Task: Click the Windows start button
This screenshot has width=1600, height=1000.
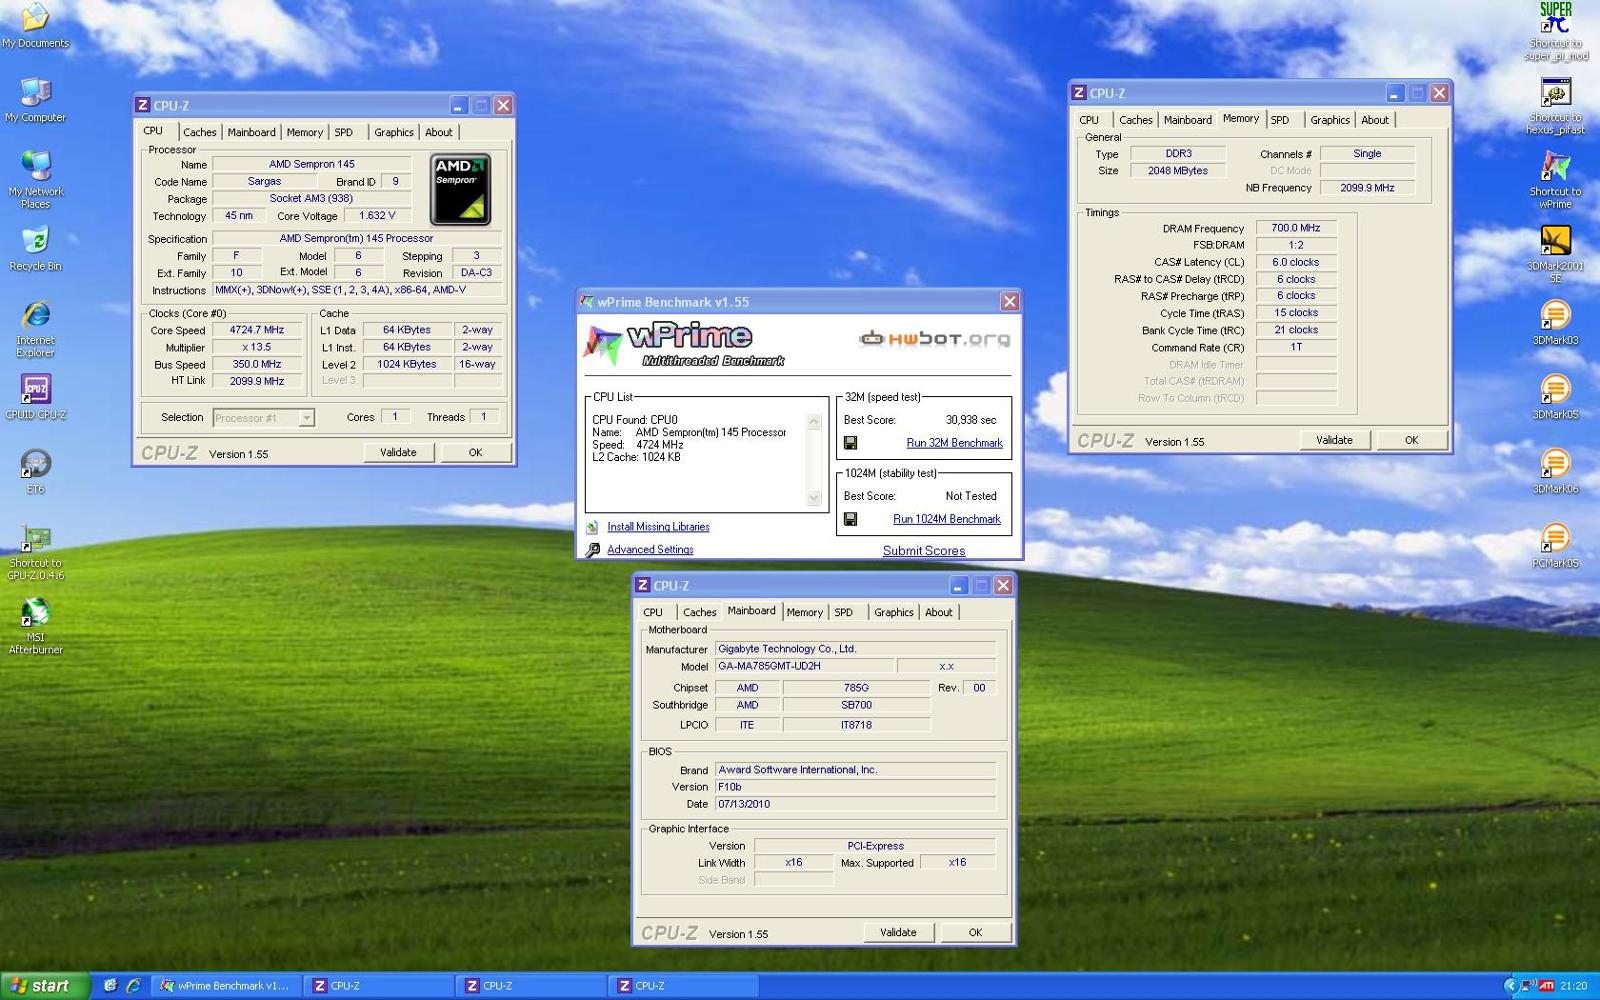Action: point(43,986)
